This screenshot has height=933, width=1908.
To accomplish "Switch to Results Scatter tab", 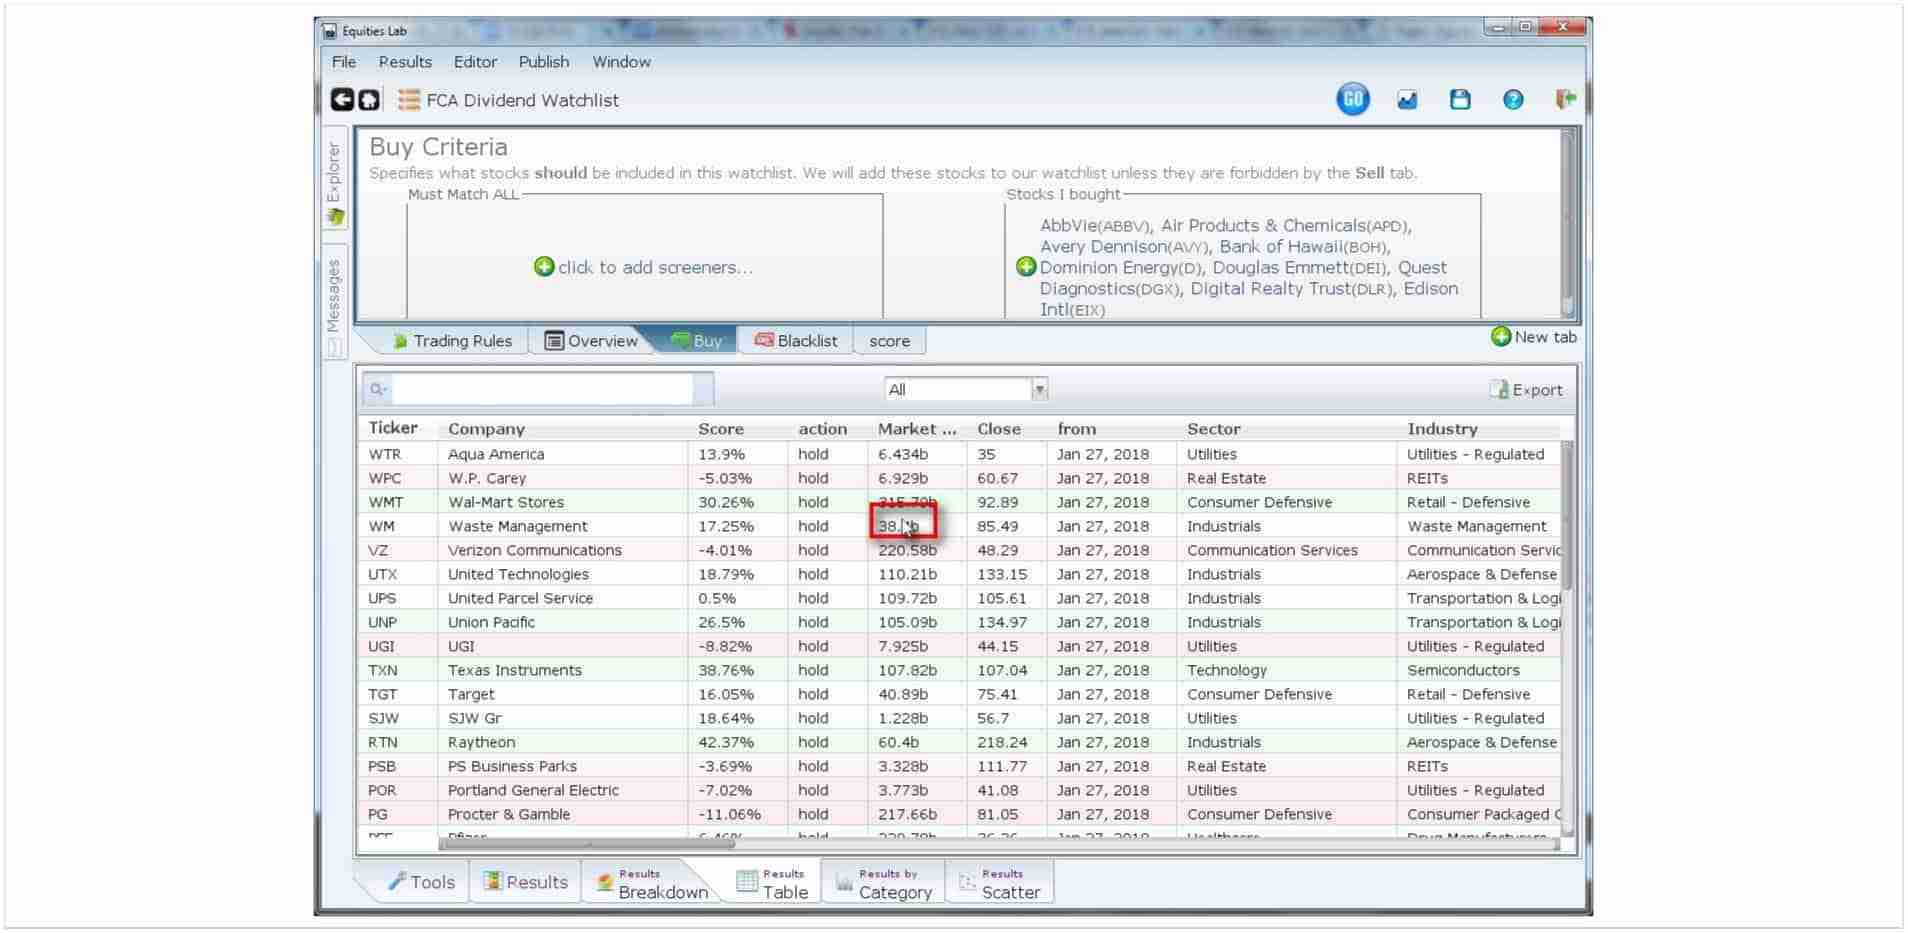I will (1000, 884).
